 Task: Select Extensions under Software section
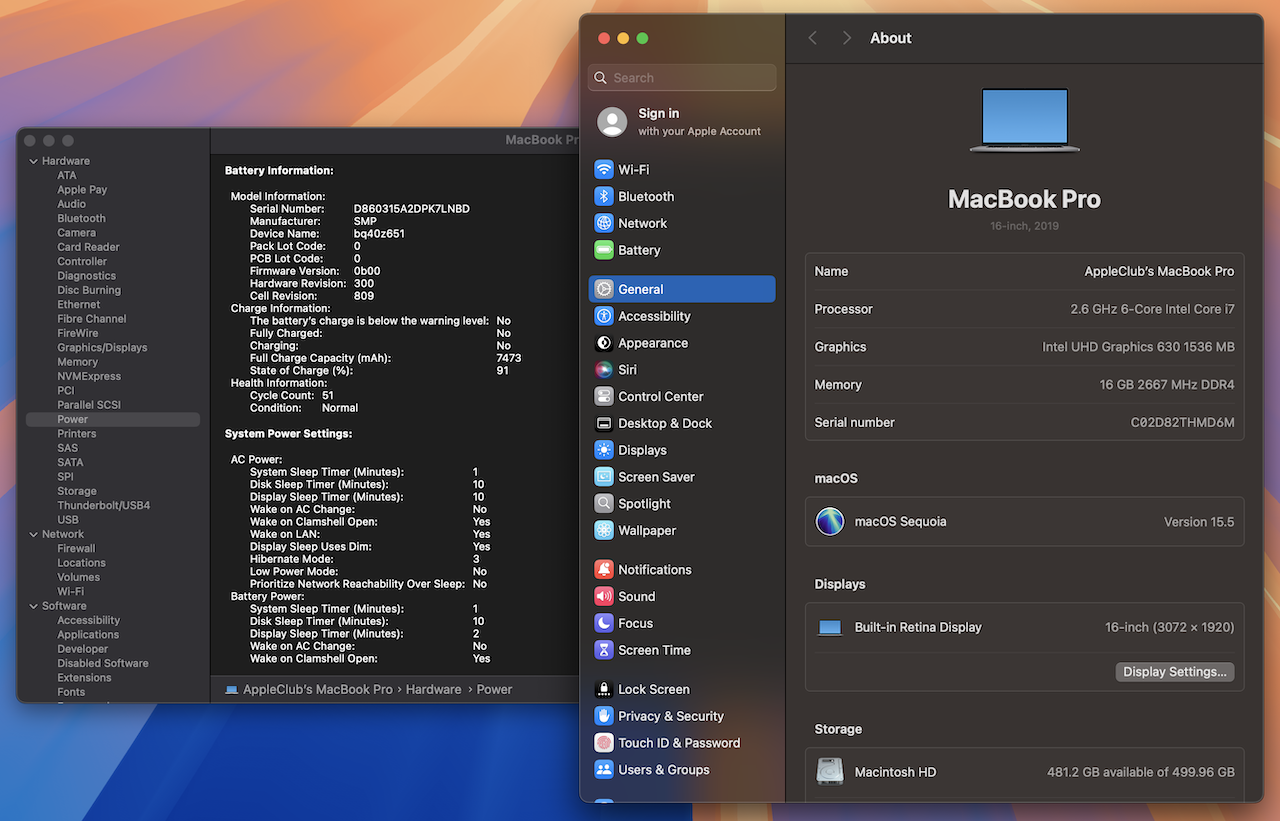[x=84, y=678]
